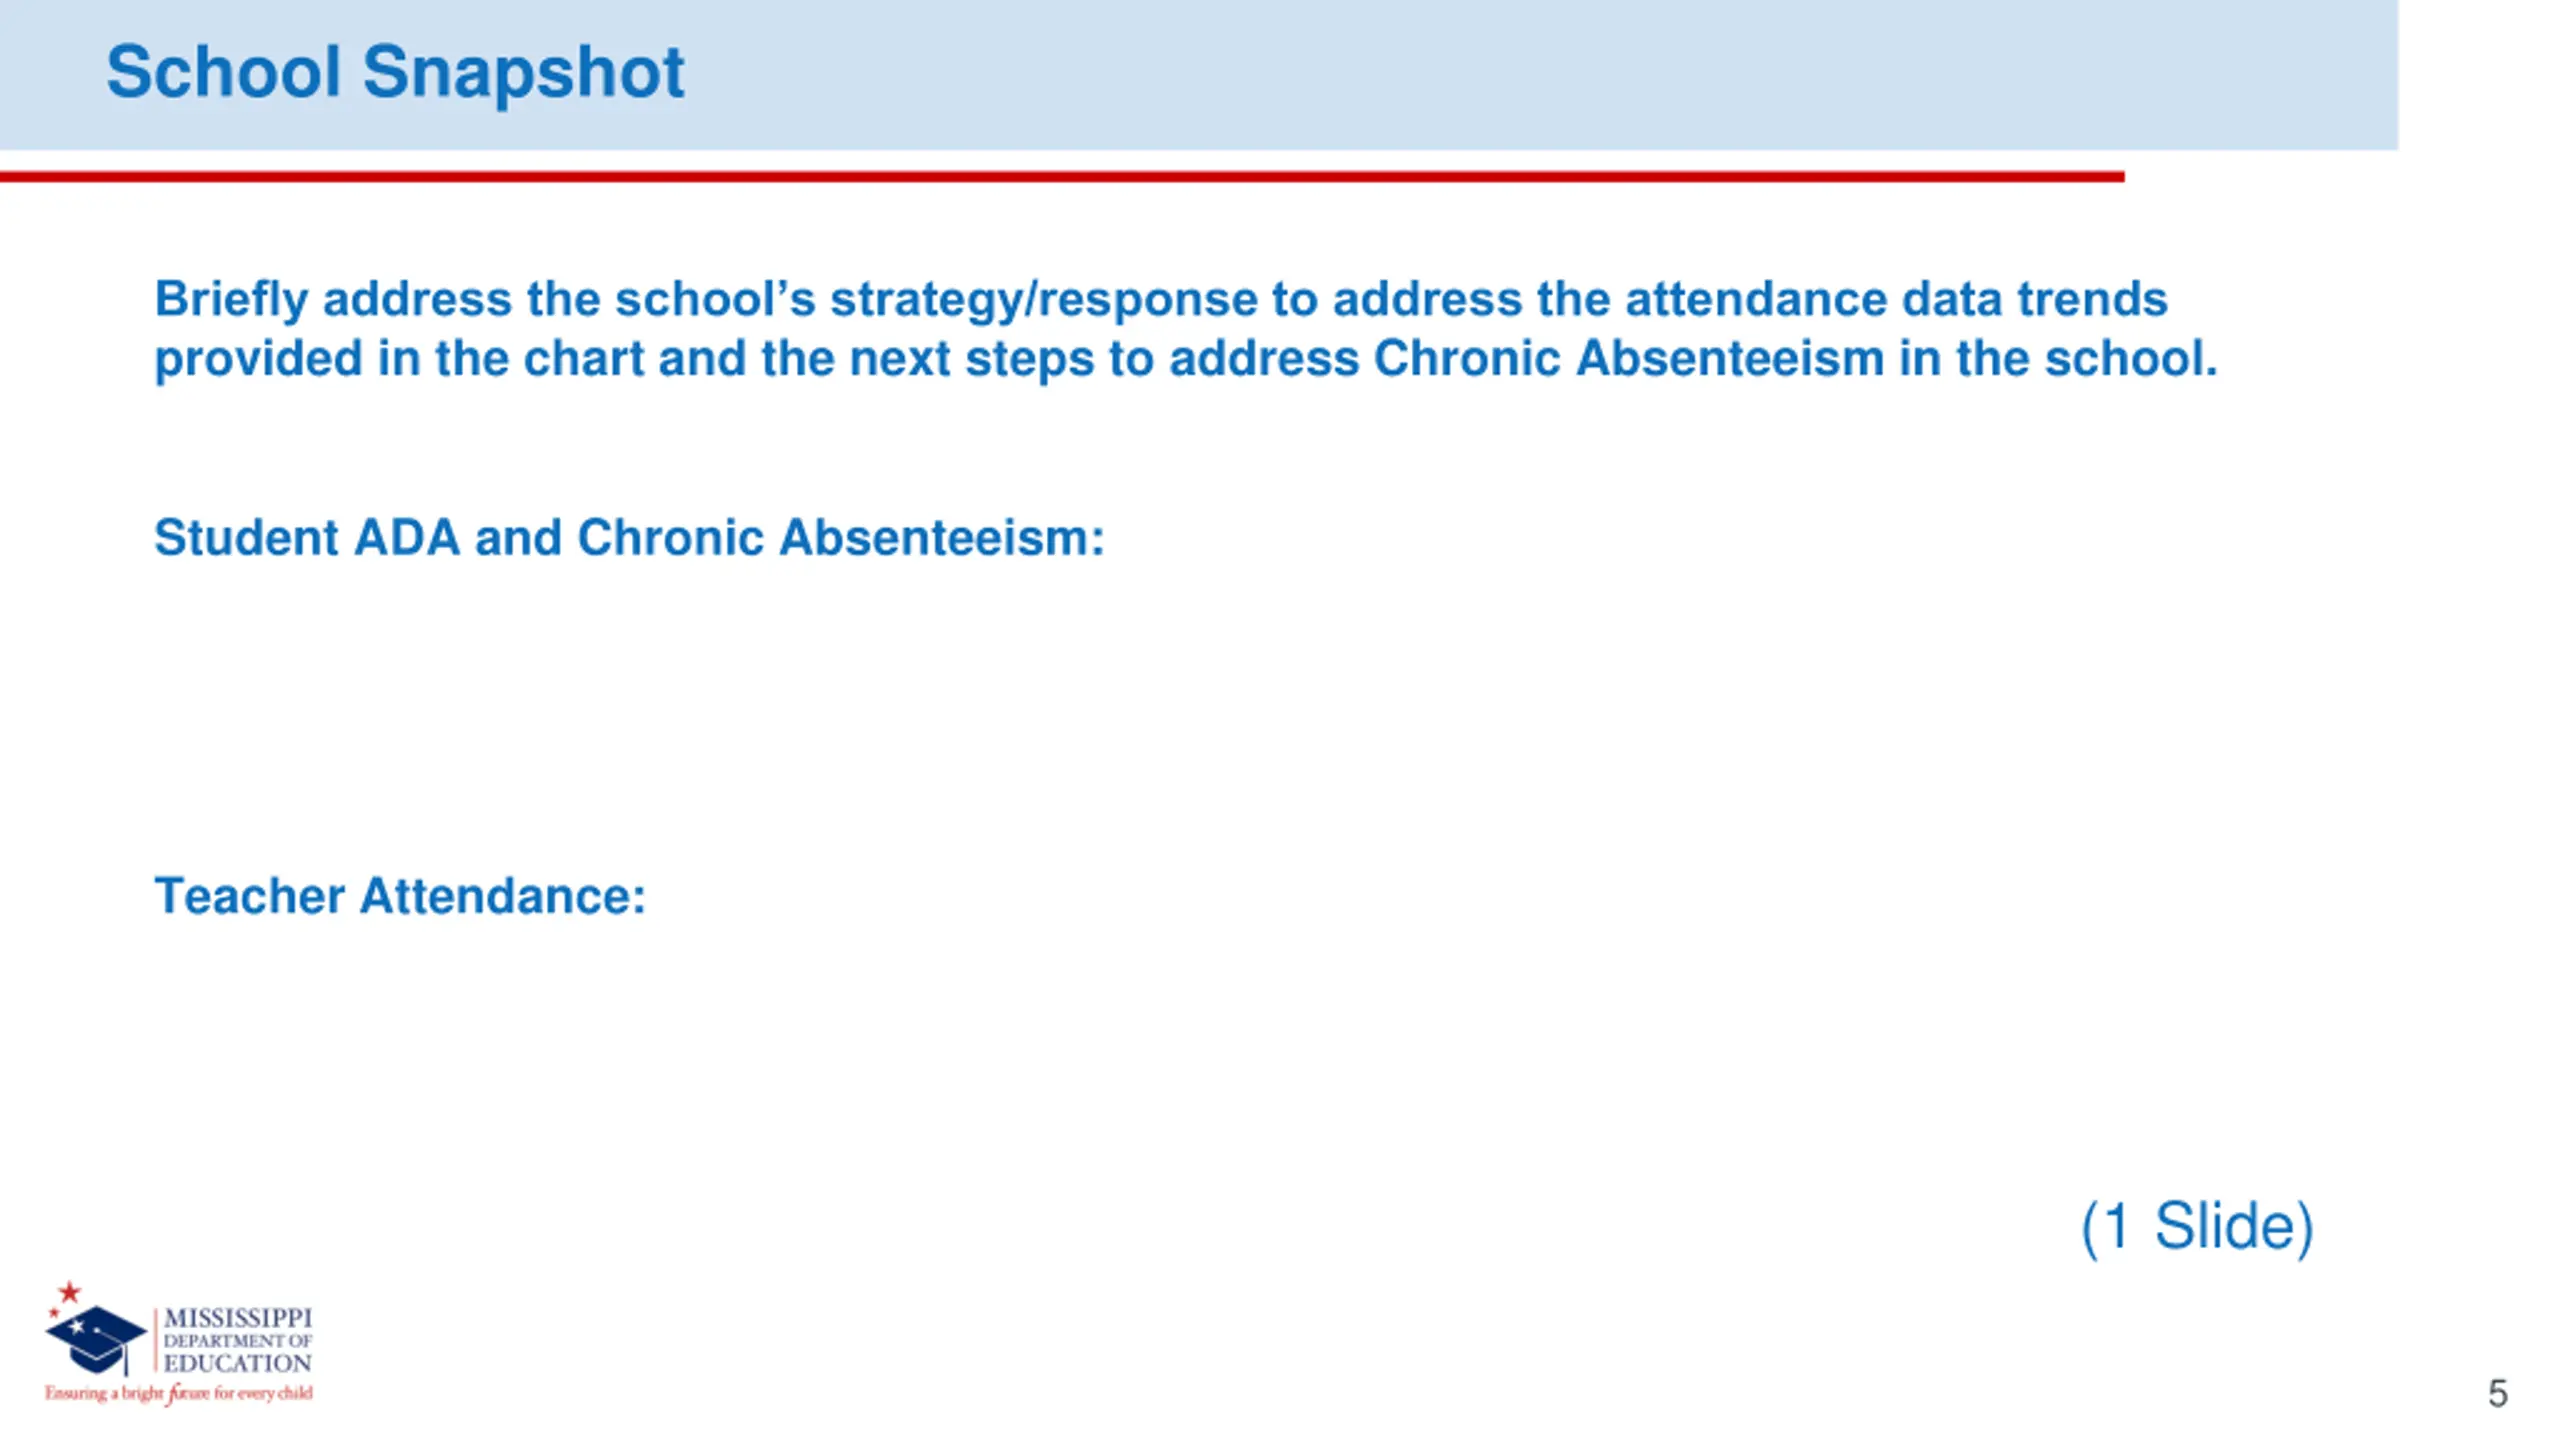Screen dimensions: 2560x1440
Task: Click the "EDUCATION" word in the logo
Action: coord(238,1363)
